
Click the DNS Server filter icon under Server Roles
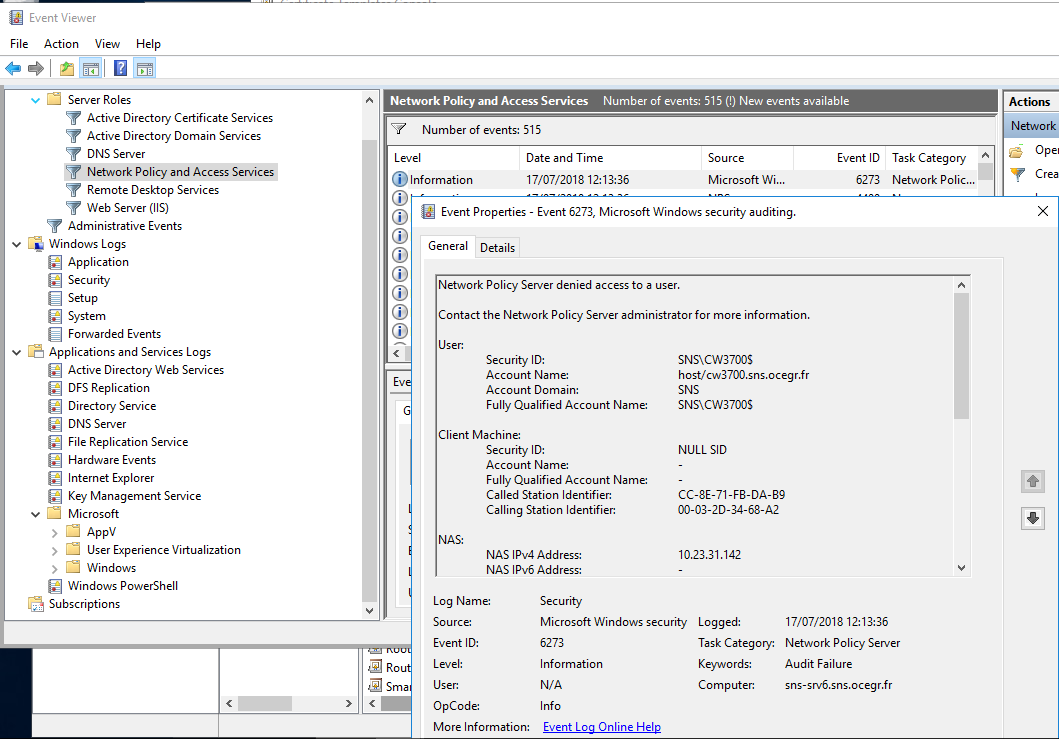(74, 154)
